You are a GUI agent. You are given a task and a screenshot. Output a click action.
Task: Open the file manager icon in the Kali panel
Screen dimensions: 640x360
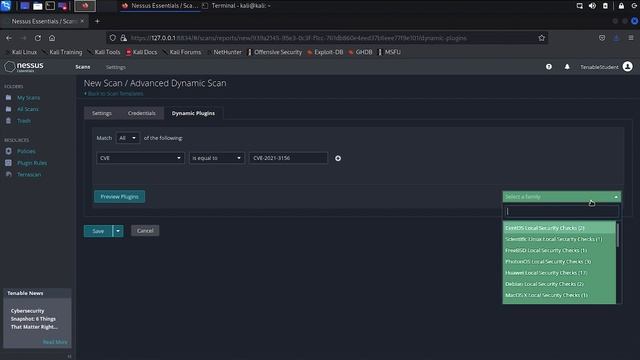38,6
